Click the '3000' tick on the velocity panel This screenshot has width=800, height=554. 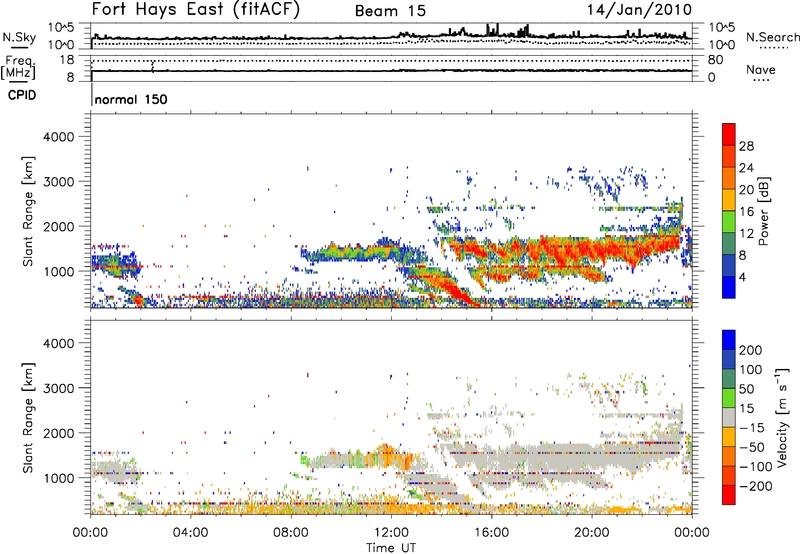pyautogui.click(x=58, y=388)
